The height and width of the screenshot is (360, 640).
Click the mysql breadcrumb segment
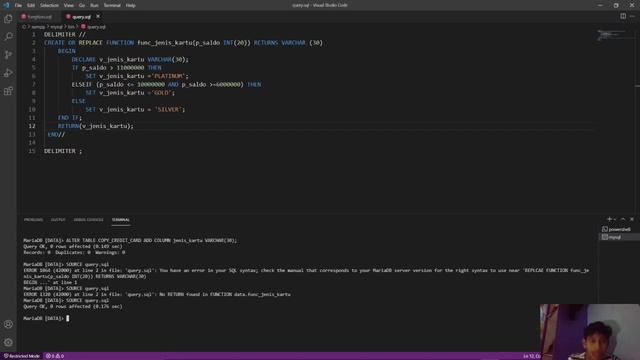click(56, 27)
